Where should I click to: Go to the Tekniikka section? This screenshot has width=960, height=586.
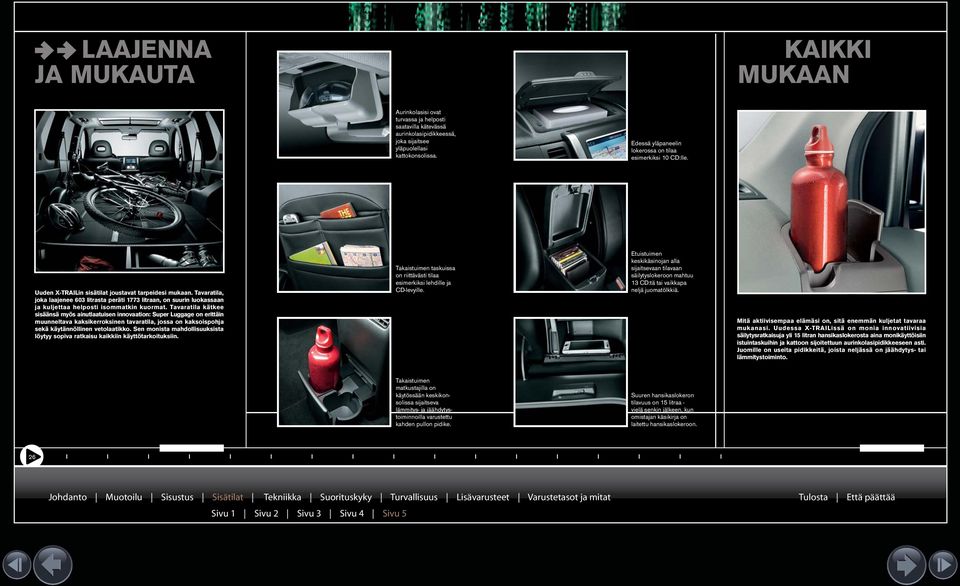click(x=282, y=497)
